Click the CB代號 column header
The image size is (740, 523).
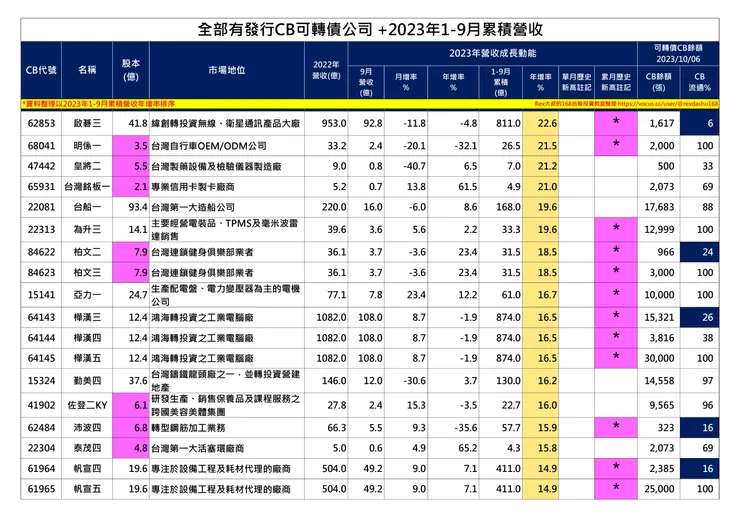tap(41, 70)
